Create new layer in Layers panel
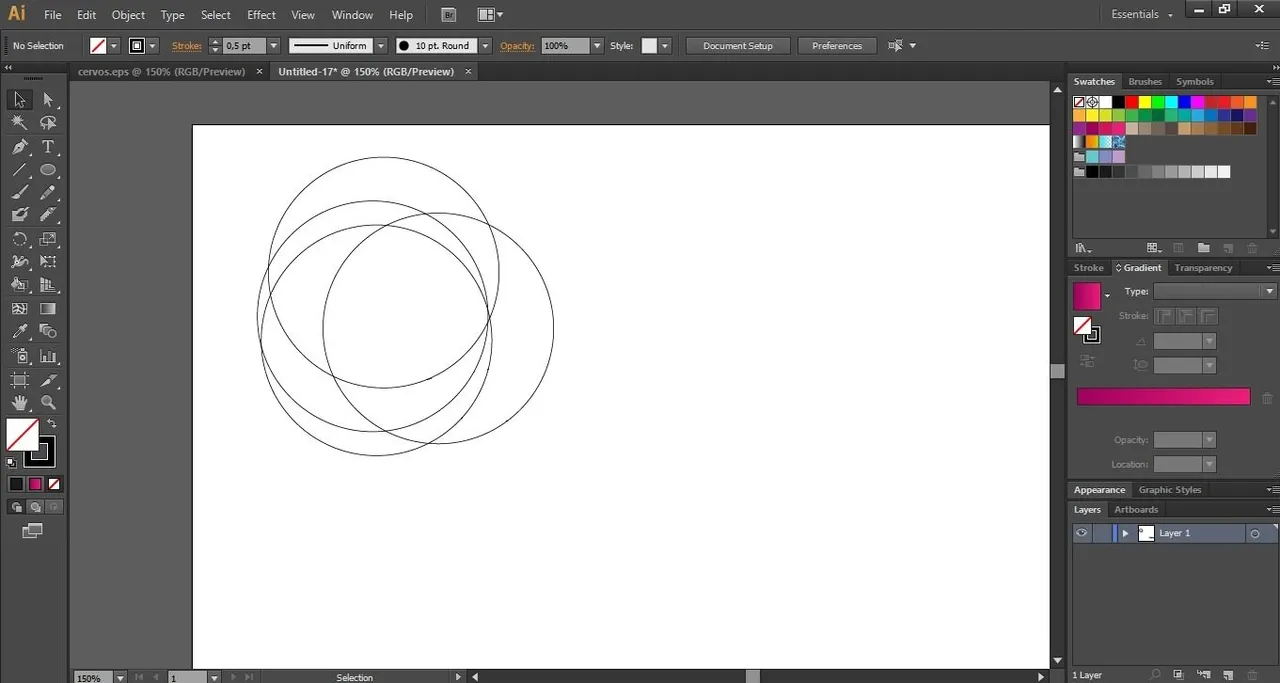The height and width of the screenshot is (683, 1280). (1228, 675)
